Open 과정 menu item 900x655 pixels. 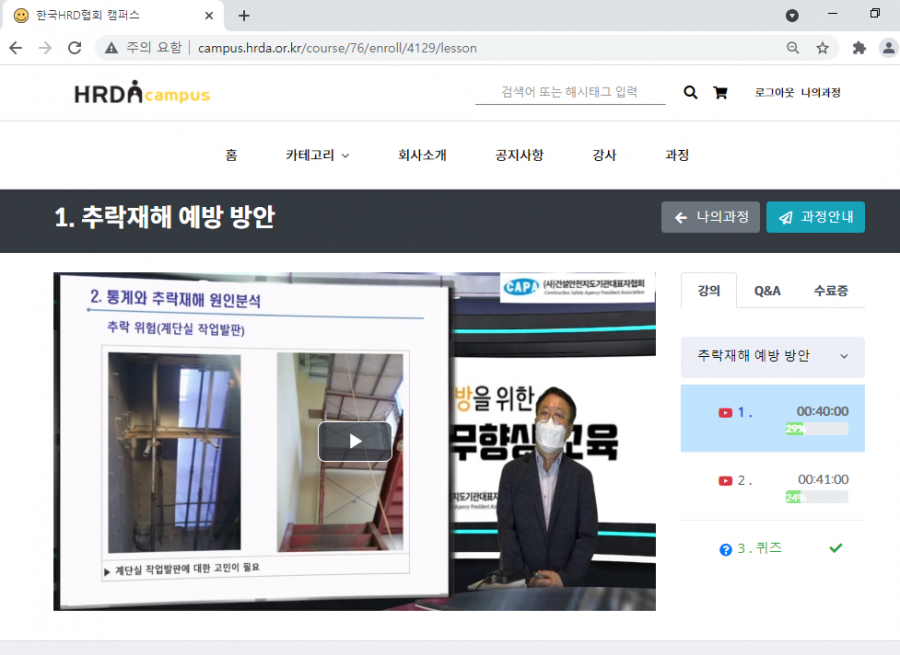[677, 155]
